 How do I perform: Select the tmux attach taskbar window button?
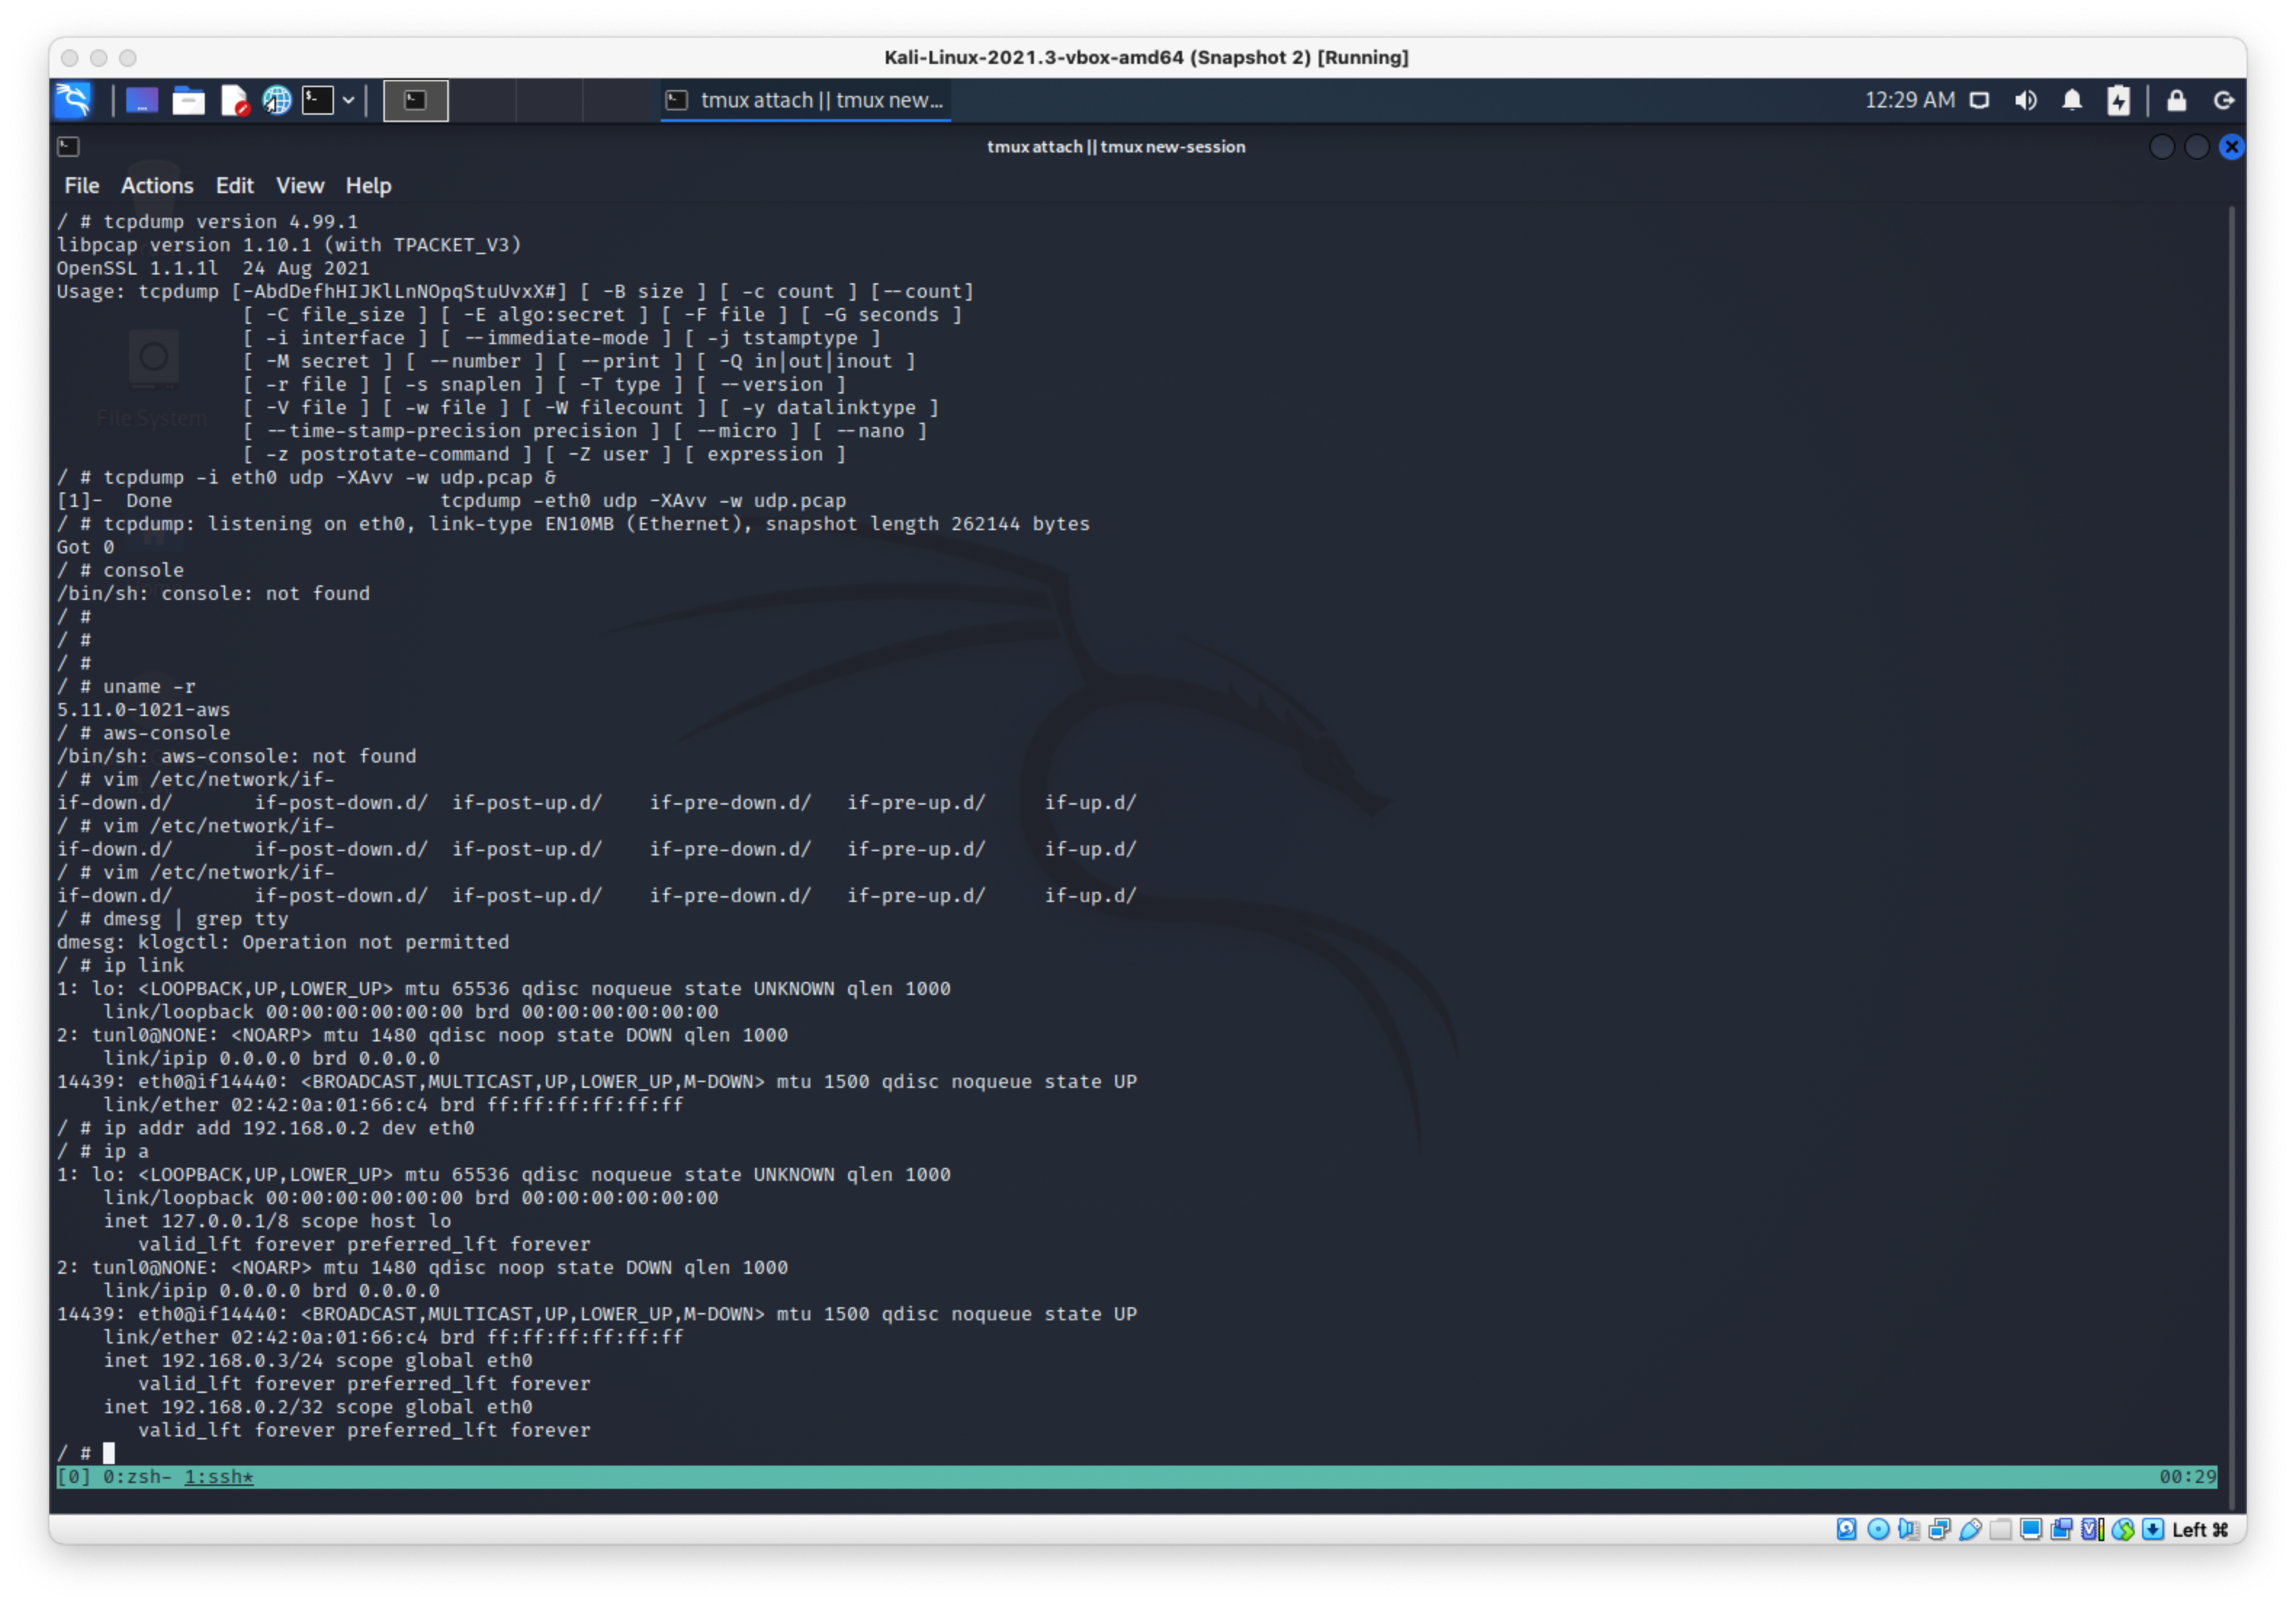[x=806, y=100]
